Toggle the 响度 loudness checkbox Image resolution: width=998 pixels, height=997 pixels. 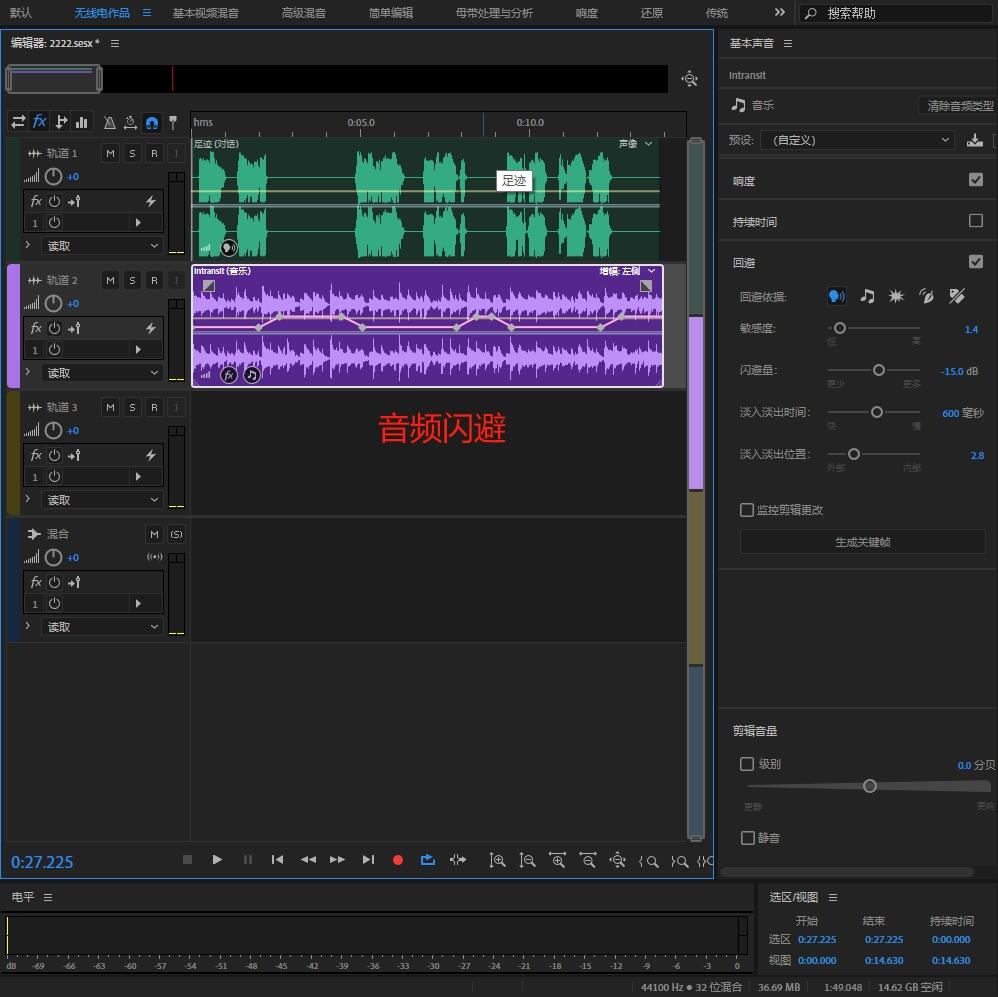[x=976, y=180]
